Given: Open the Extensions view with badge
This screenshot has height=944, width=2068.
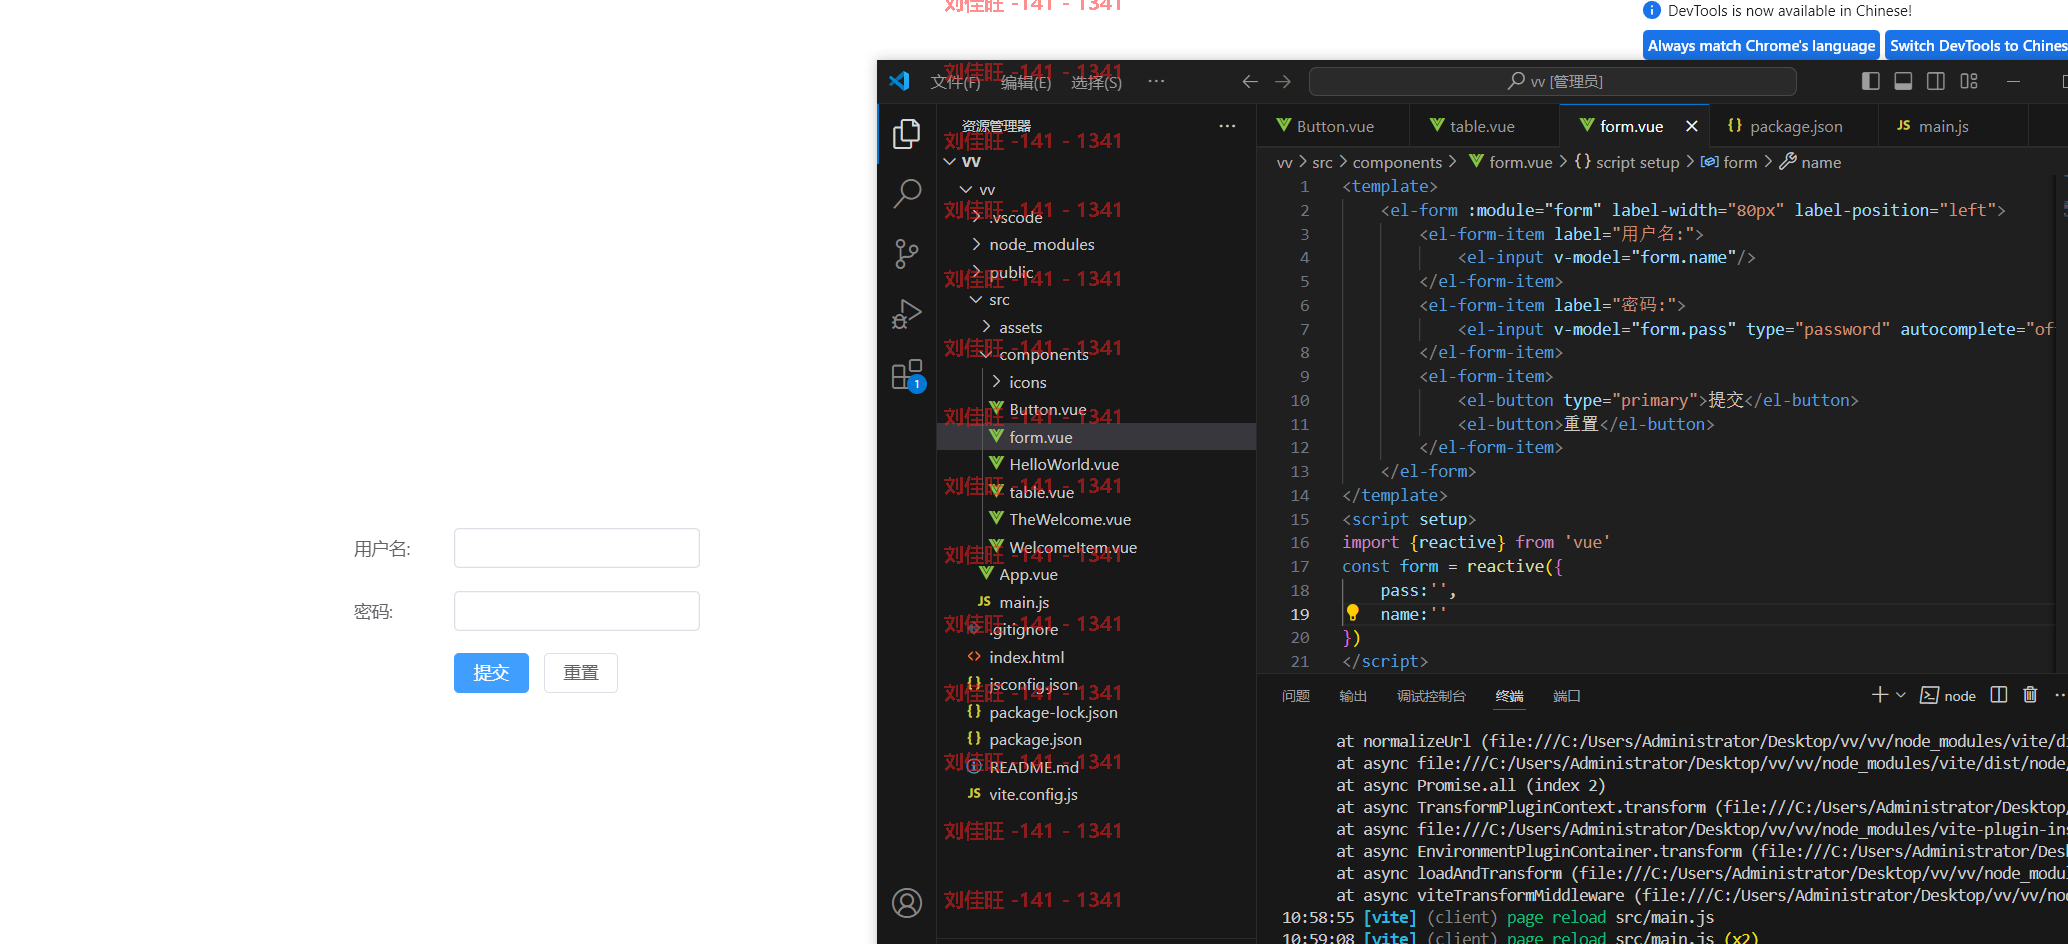Looking at the screenshot, I should [x=908, y=376].
